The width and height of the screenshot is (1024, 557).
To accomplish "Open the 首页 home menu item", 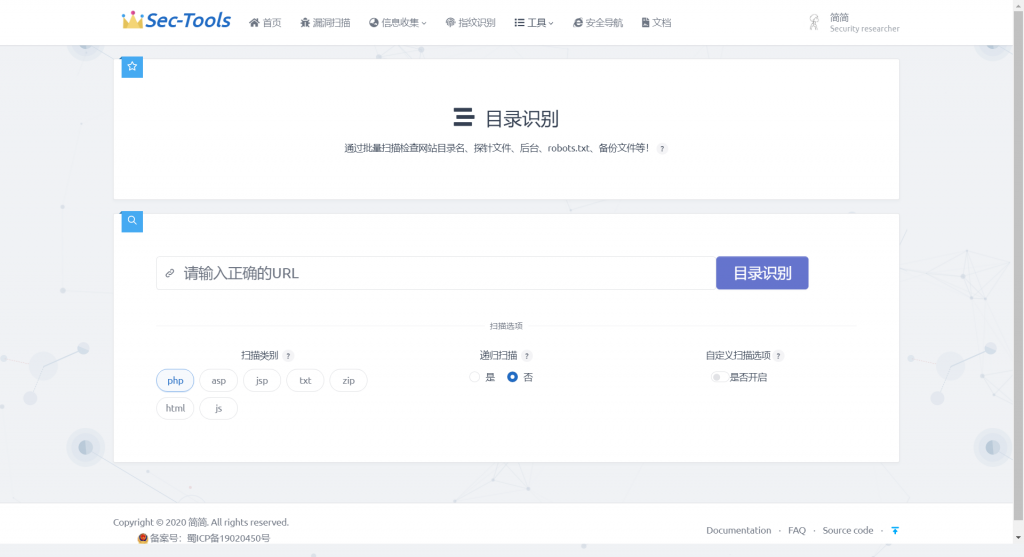I will (x=264, y=23).
